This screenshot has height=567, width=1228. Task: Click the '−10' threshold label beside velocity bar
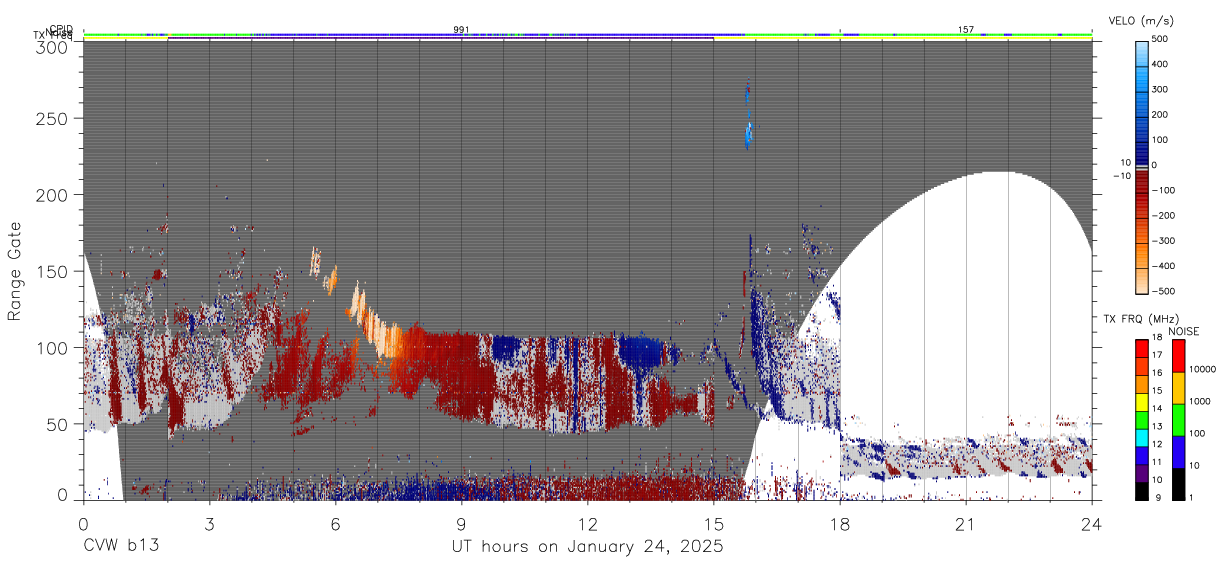coord(1121,176)
